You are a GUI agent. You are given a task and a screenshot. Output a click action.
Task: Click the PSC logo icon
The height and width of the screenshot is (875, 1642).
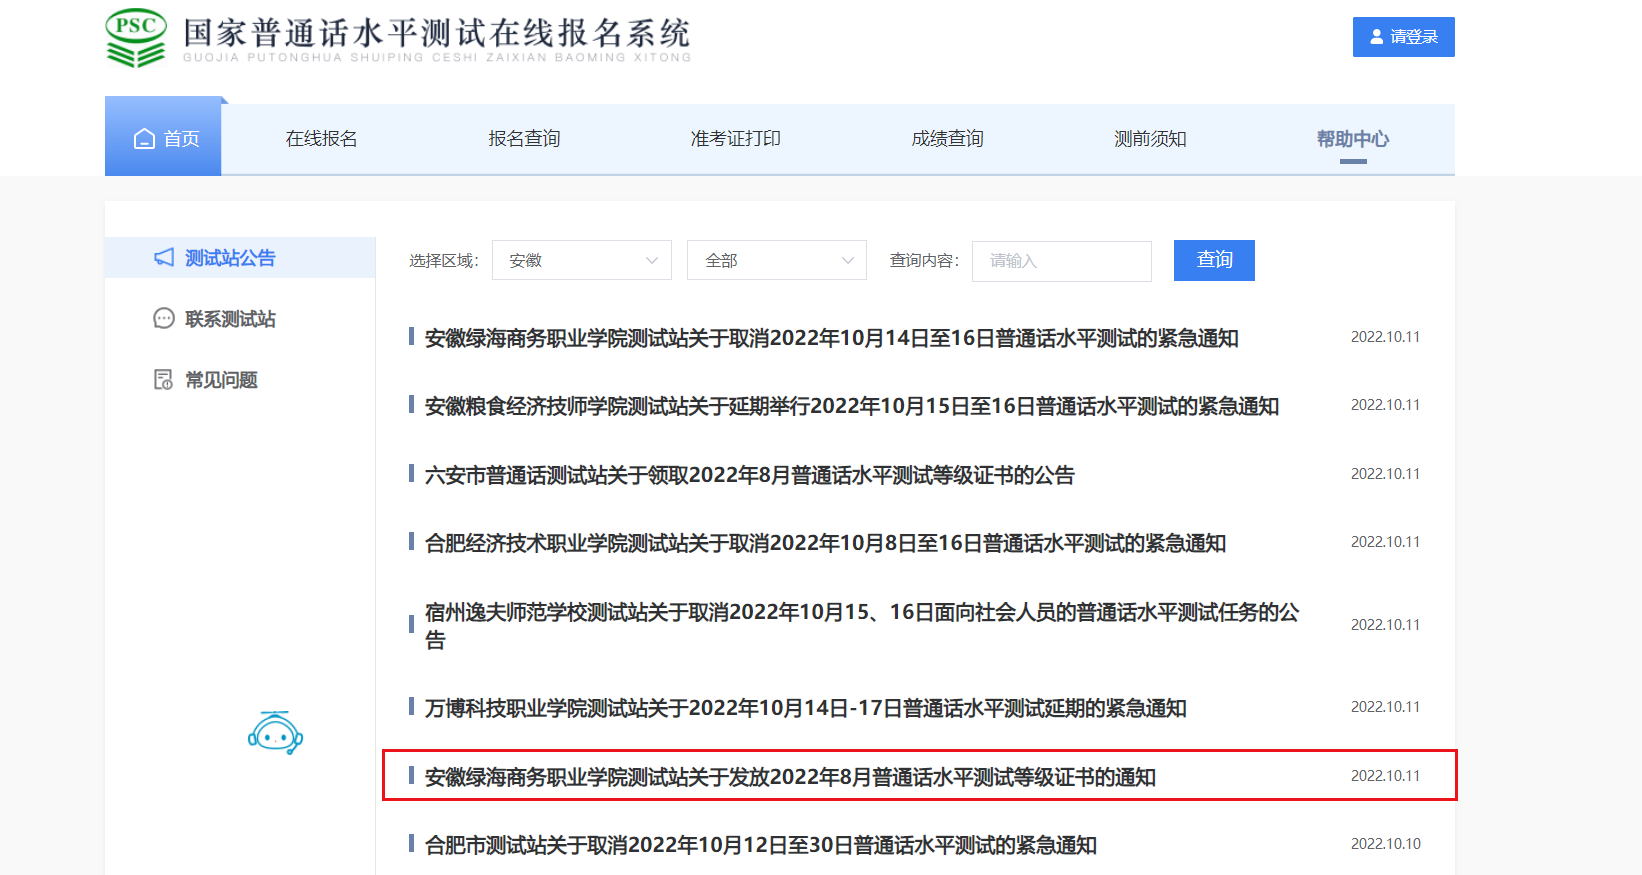point(136,38)
